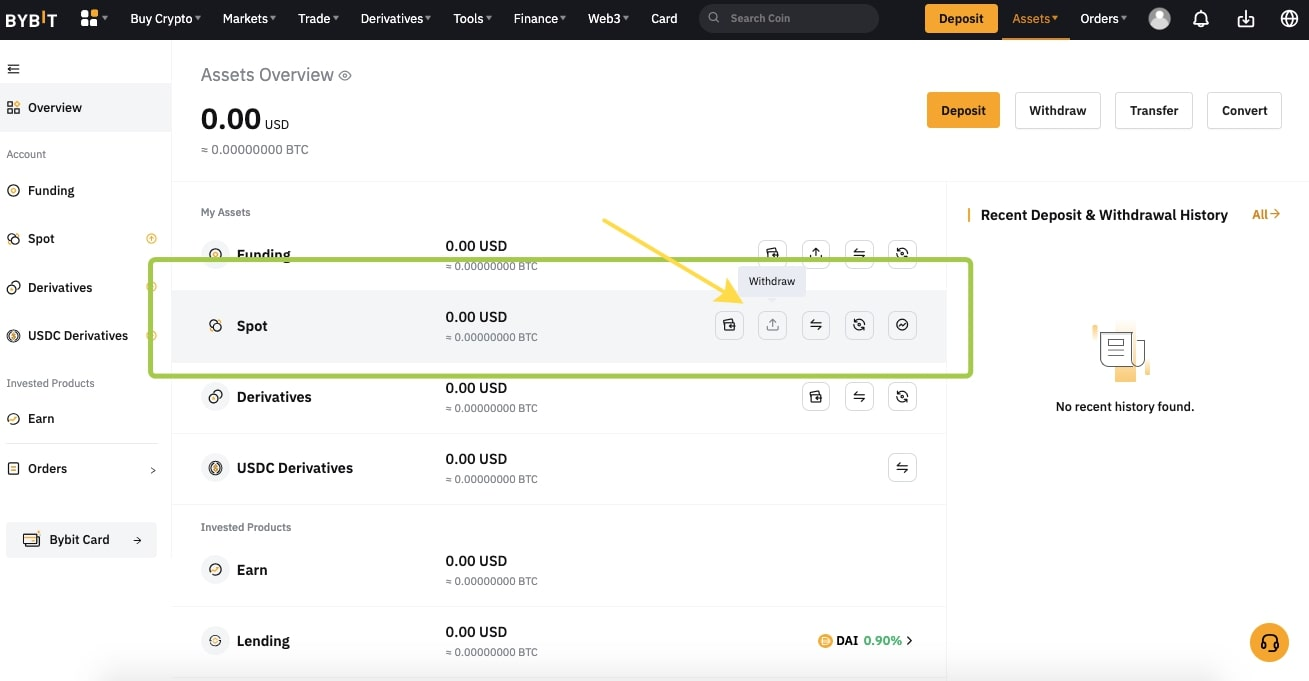Expand the Buy Crypto dropdown menu

pyautogui.click(x=165, y=19)
